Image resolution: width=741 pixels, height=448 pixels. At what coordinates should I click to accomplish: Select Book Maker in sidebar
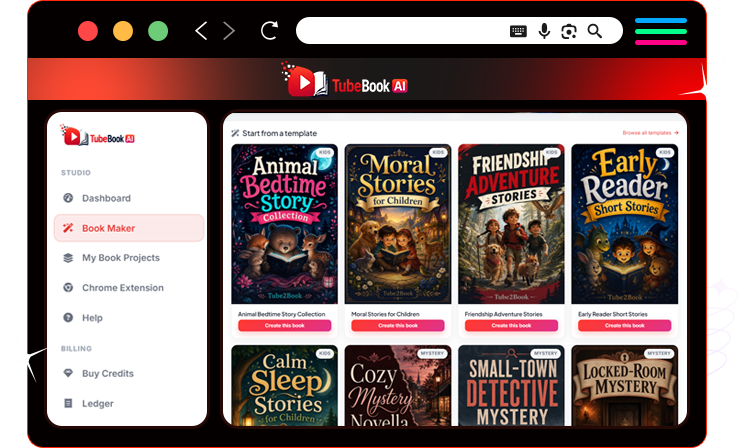click(129, 228)
